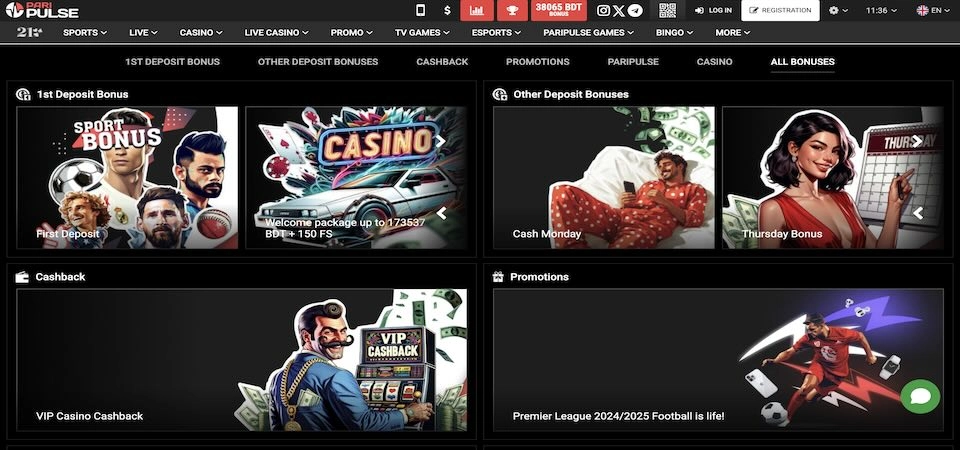Previous slide arrow on Casino card

click(x=441, y=213)
